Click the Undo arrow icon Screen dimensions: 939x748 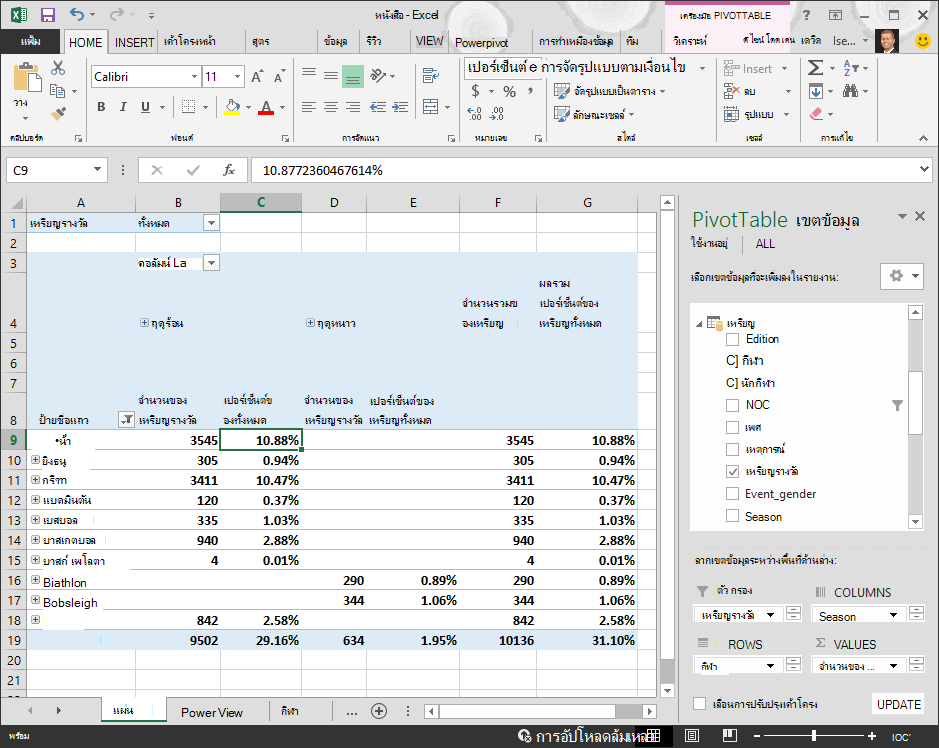pos(77,14)
